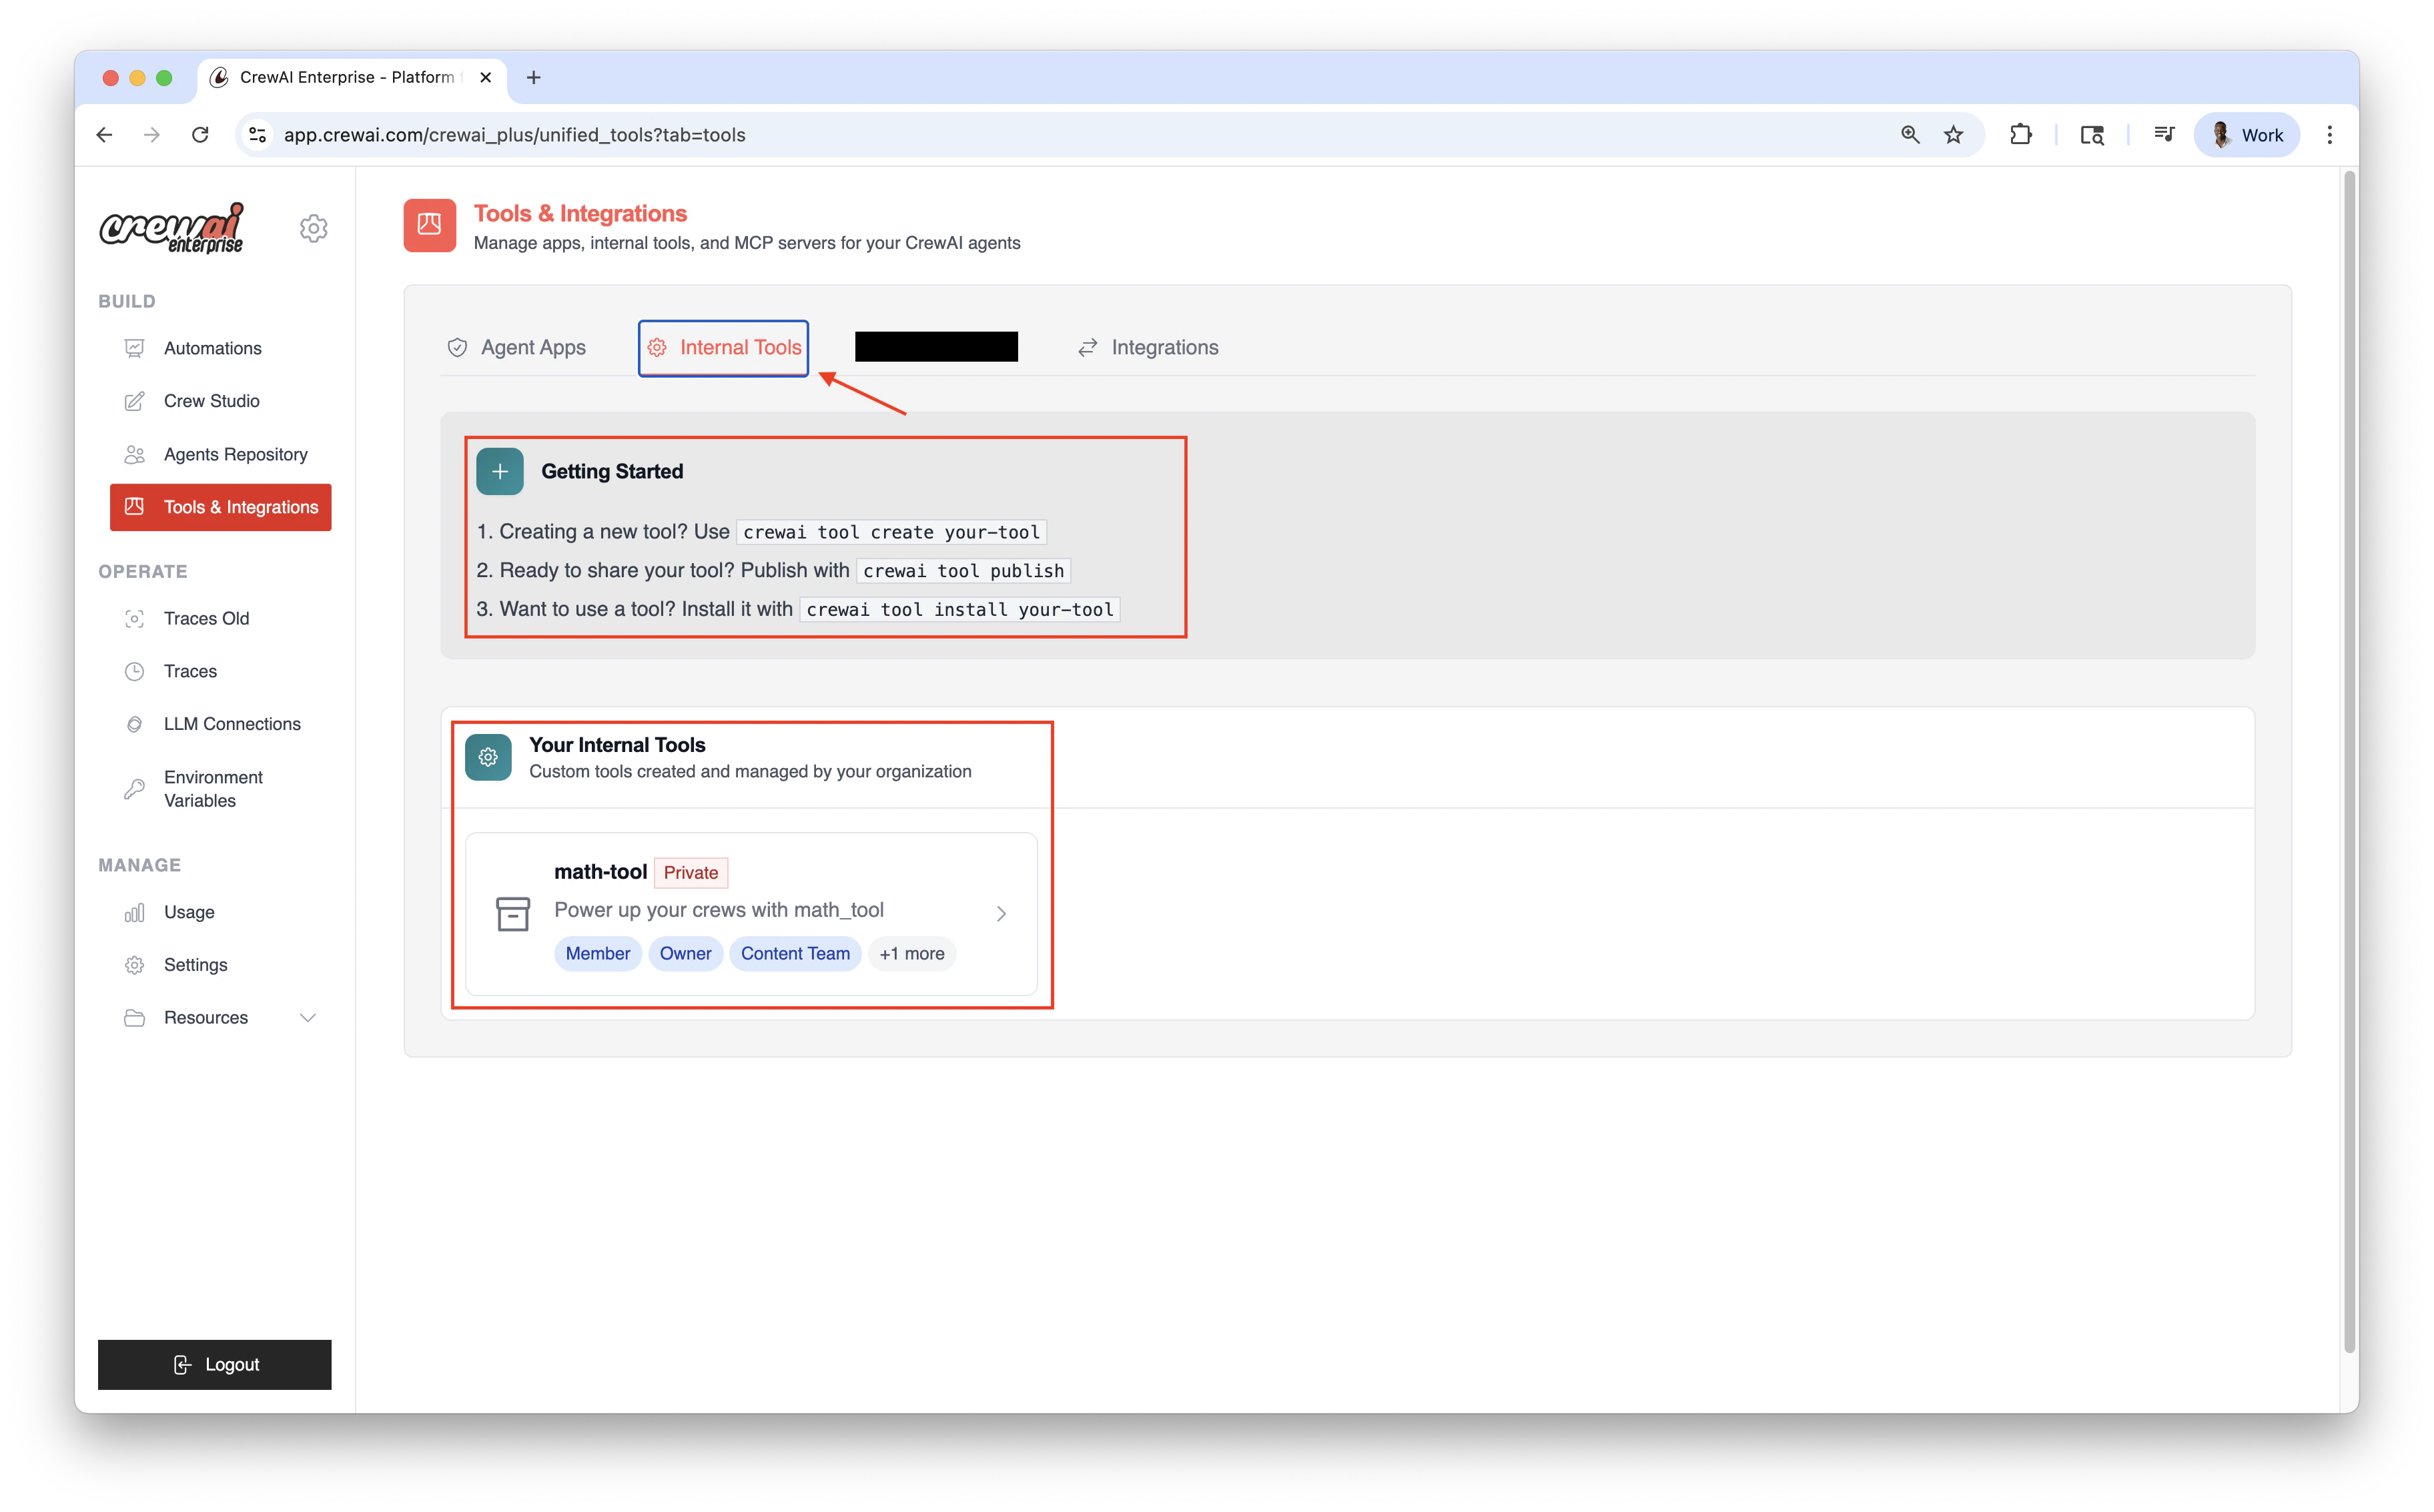
Task: Click the teal plus Getting Started icon
Action: pyautogui.click(x=500, y=471)
